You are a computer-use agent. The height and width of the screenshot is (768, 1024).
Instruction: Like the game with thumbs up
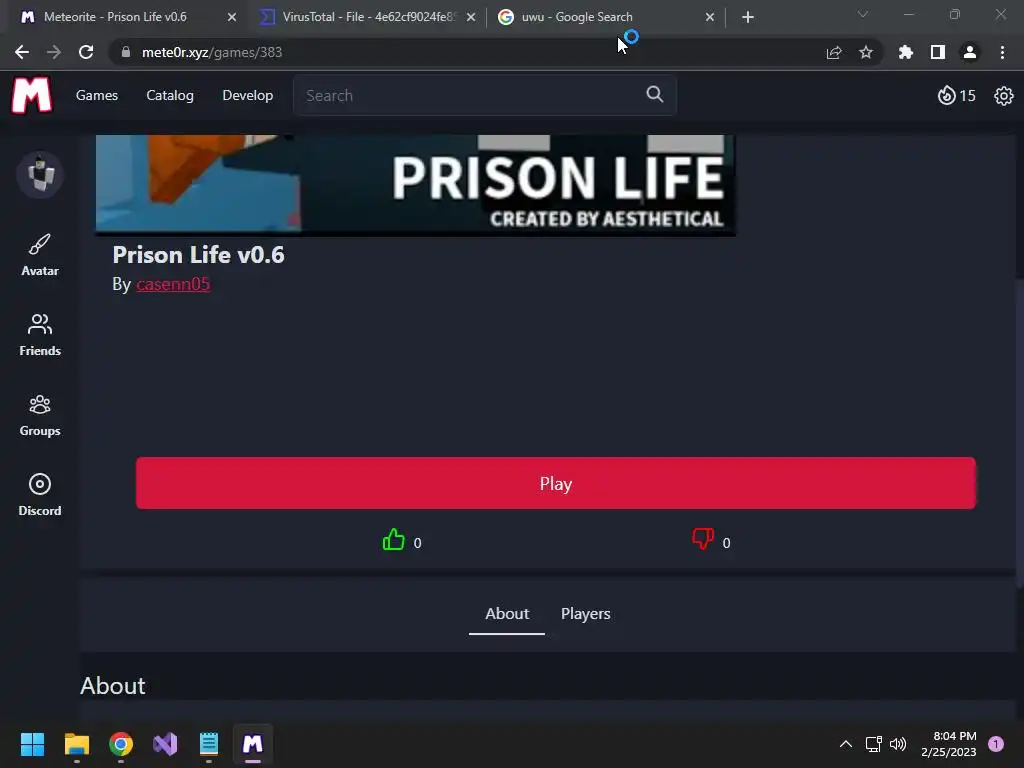point(393,540)
